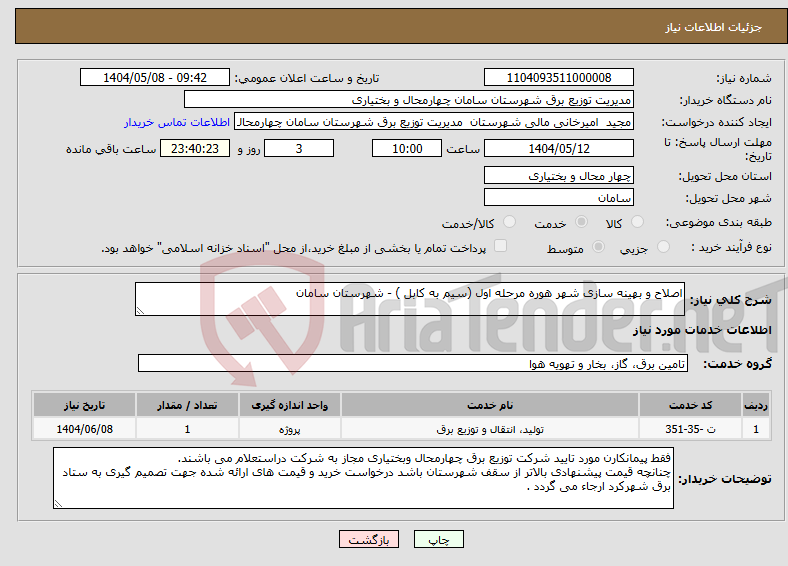Click the remaining time field 23:40:23
Screen dimensions: 788x566
[195, 148]
